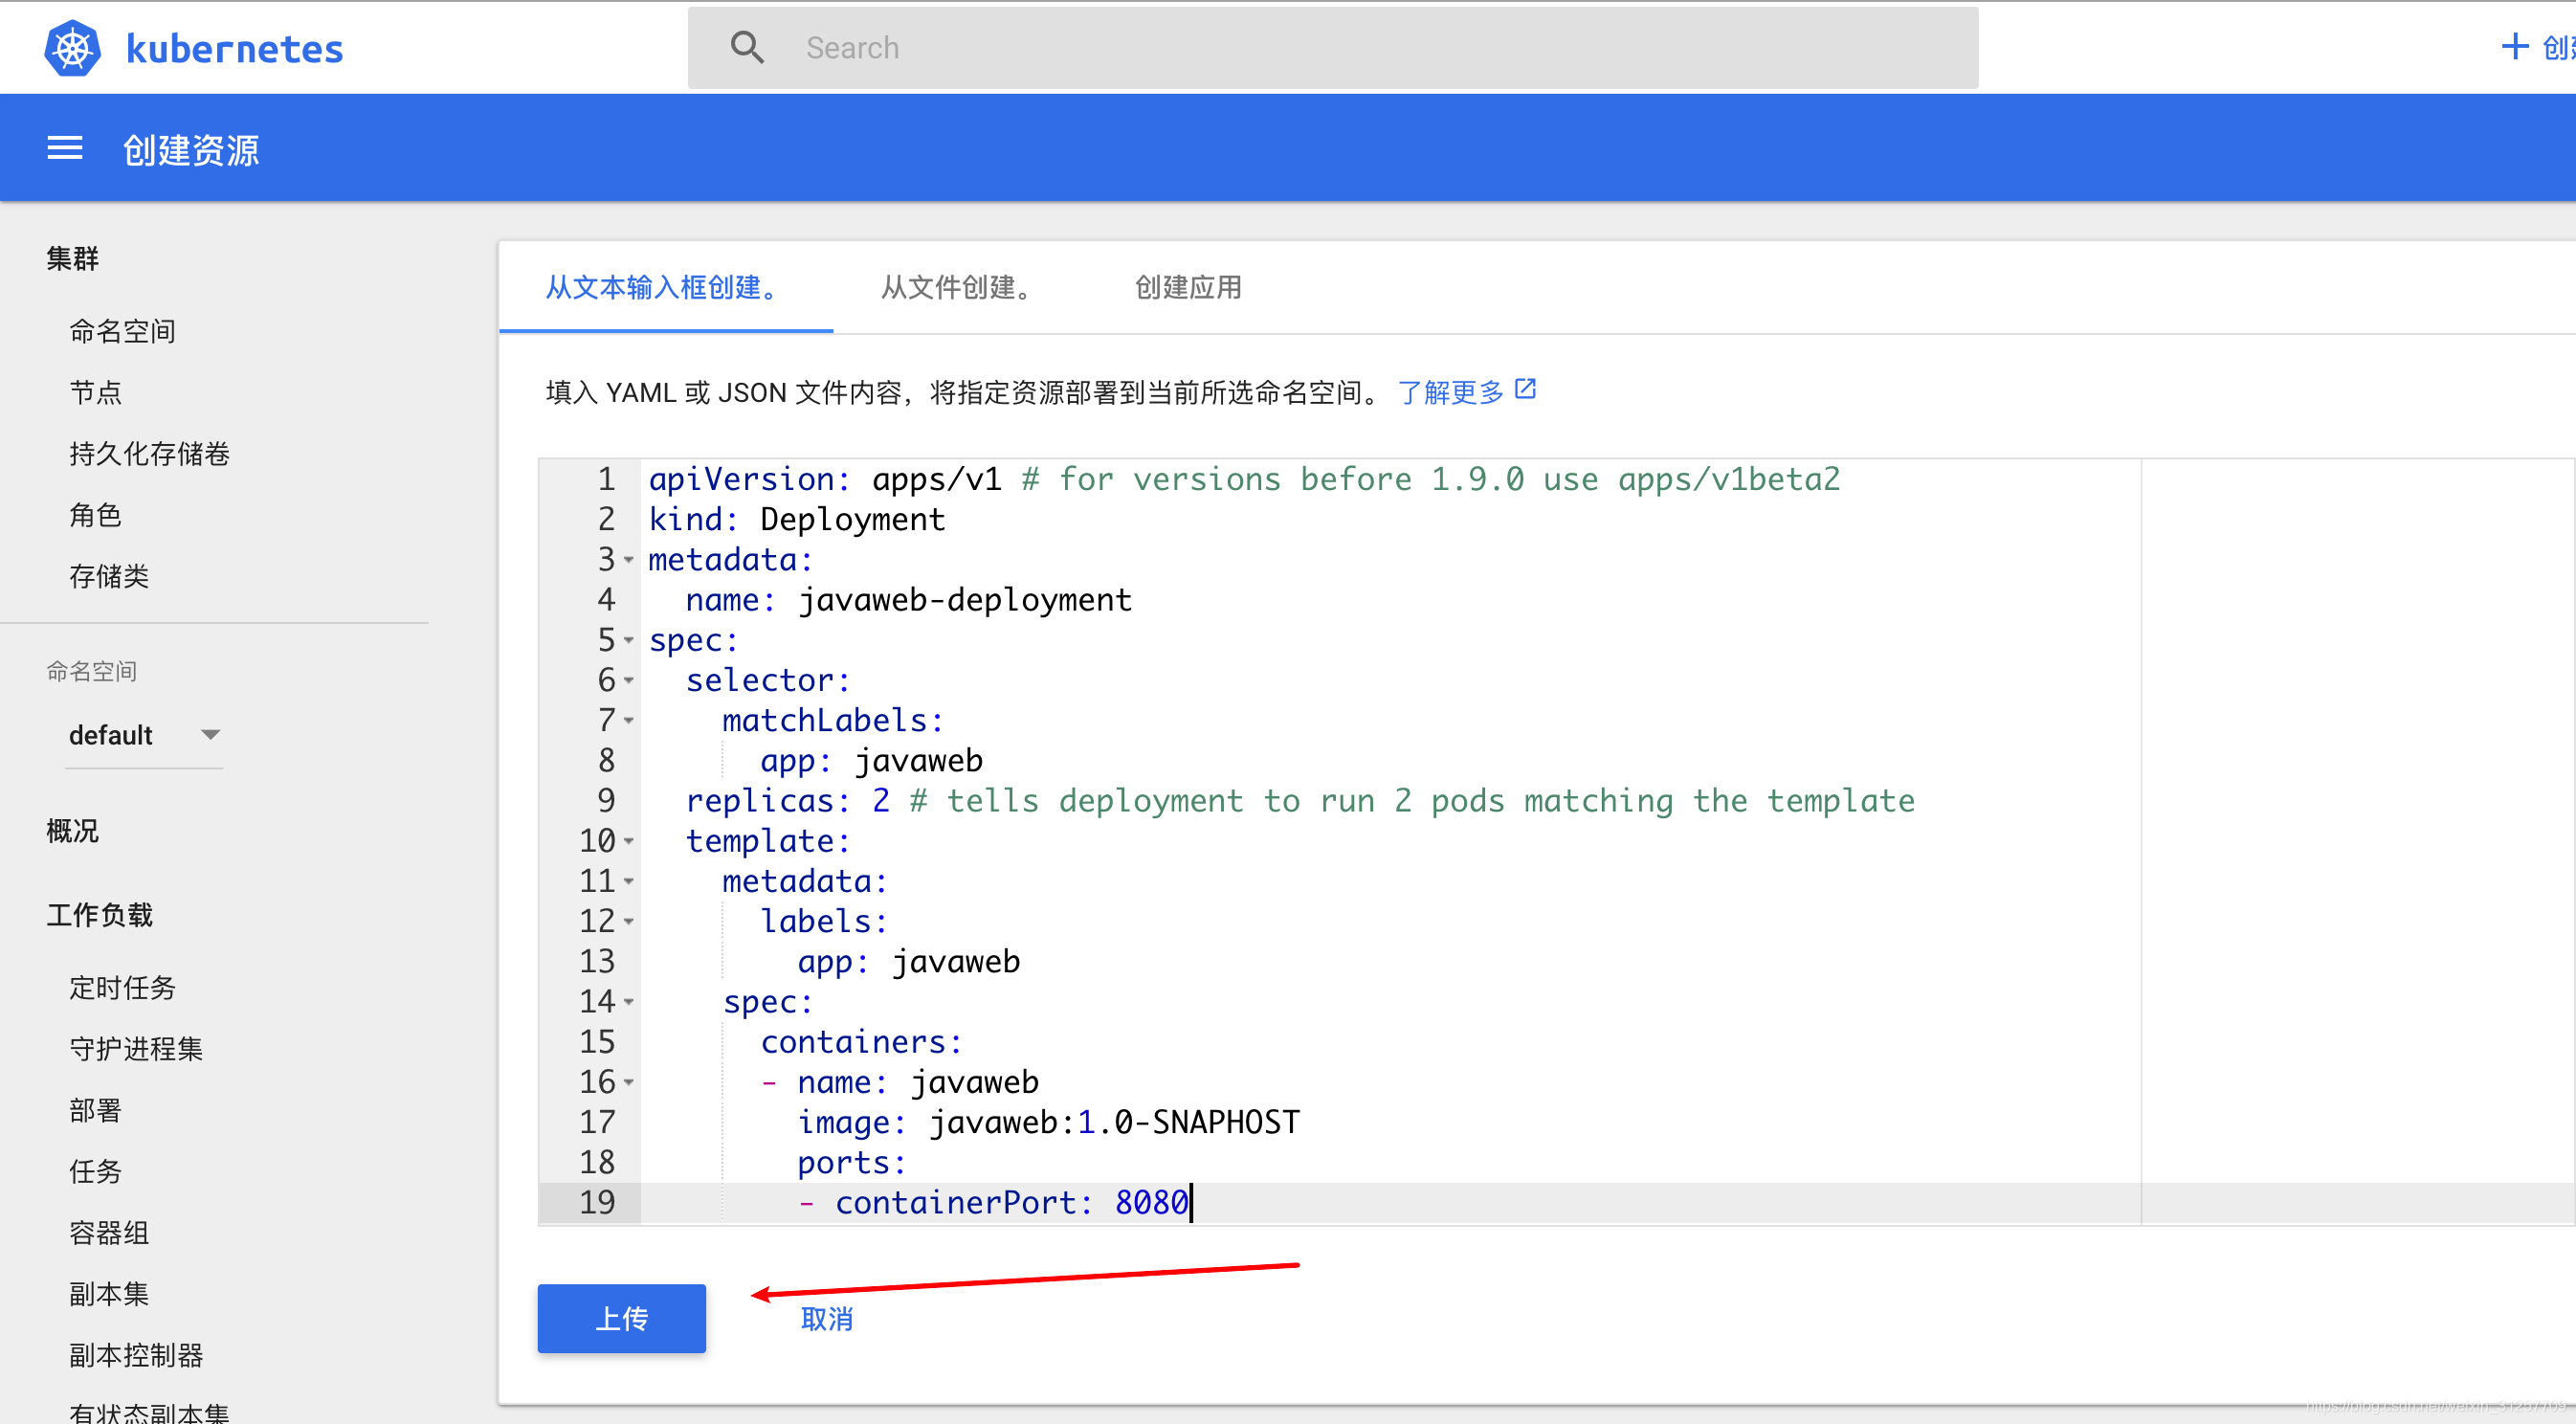
Task: Open 副本控制器 replication controllers in the sidebar
Action: pos(136,1355)
